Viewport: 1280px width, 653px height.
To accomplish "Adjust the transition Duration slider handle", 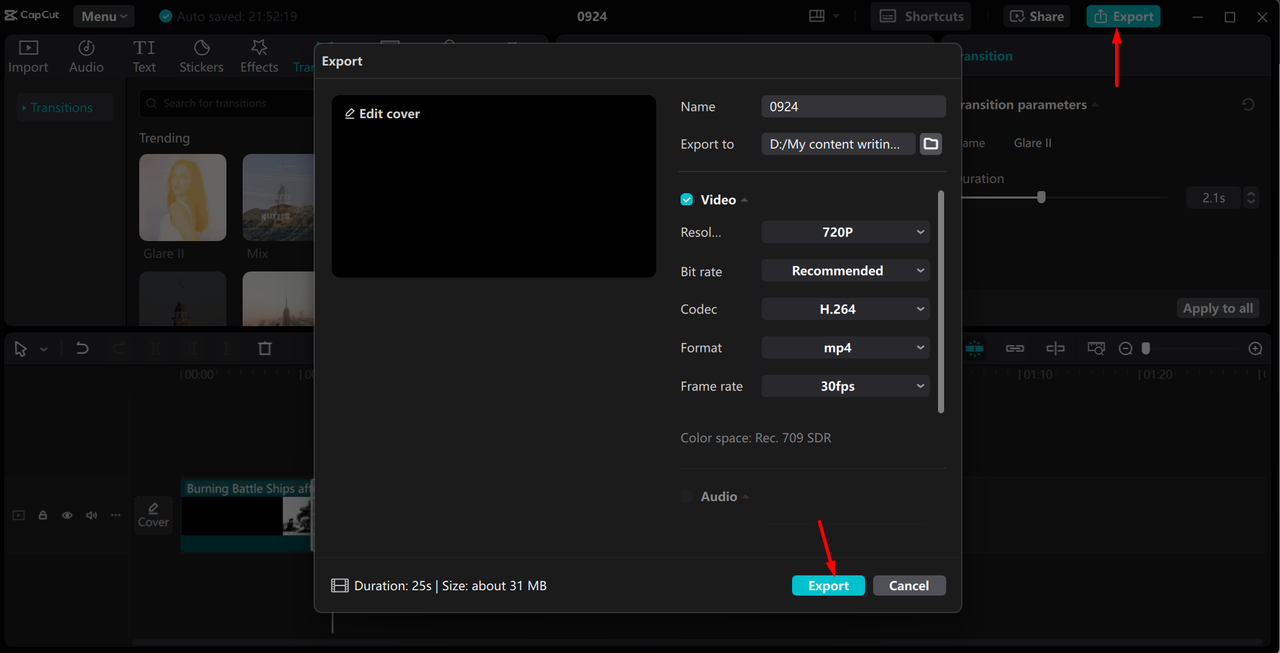I will coord(1041,198).
